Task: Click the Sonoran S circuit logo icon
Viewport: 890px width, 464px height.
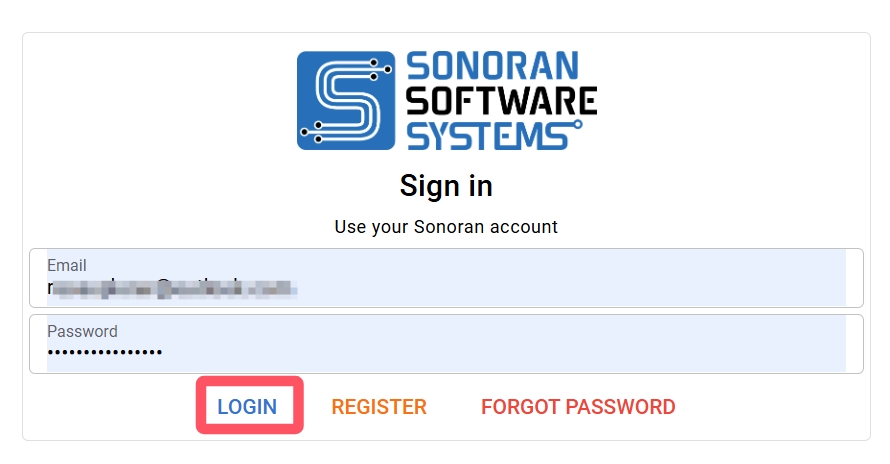Action: (x=346, y=100)
